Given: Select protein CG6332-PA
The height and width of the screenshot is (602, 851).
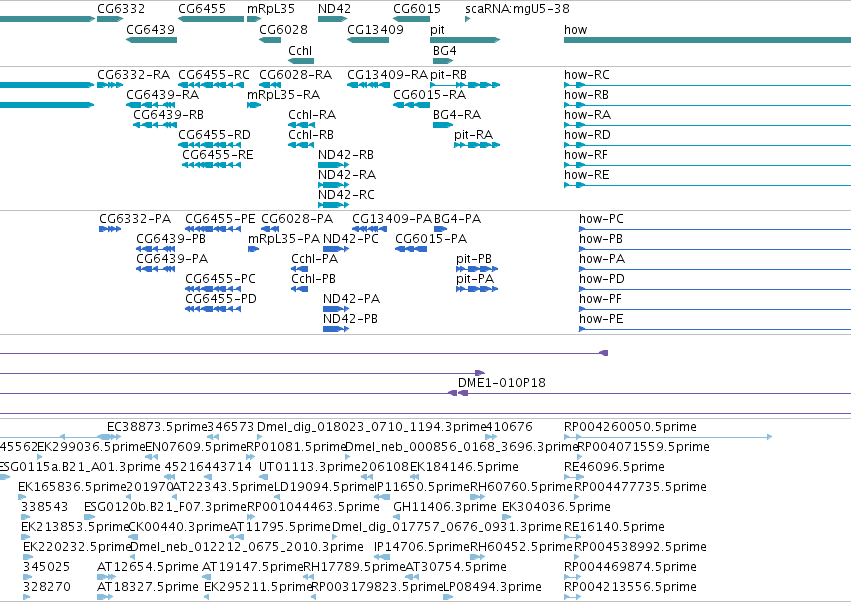Looking at the screenshot, I should (135, 219).
